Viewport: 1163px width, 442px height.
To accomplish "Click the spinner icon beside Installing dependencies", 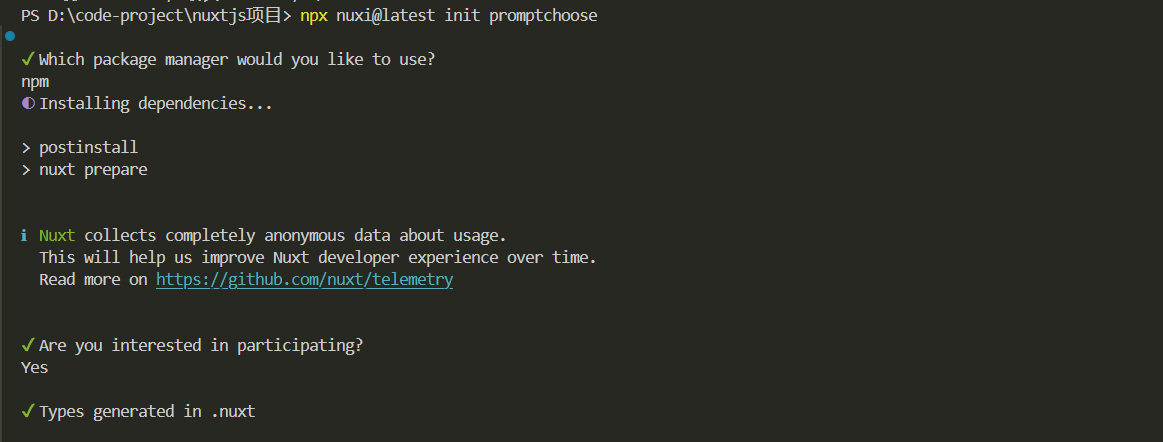I will (28, 104).
